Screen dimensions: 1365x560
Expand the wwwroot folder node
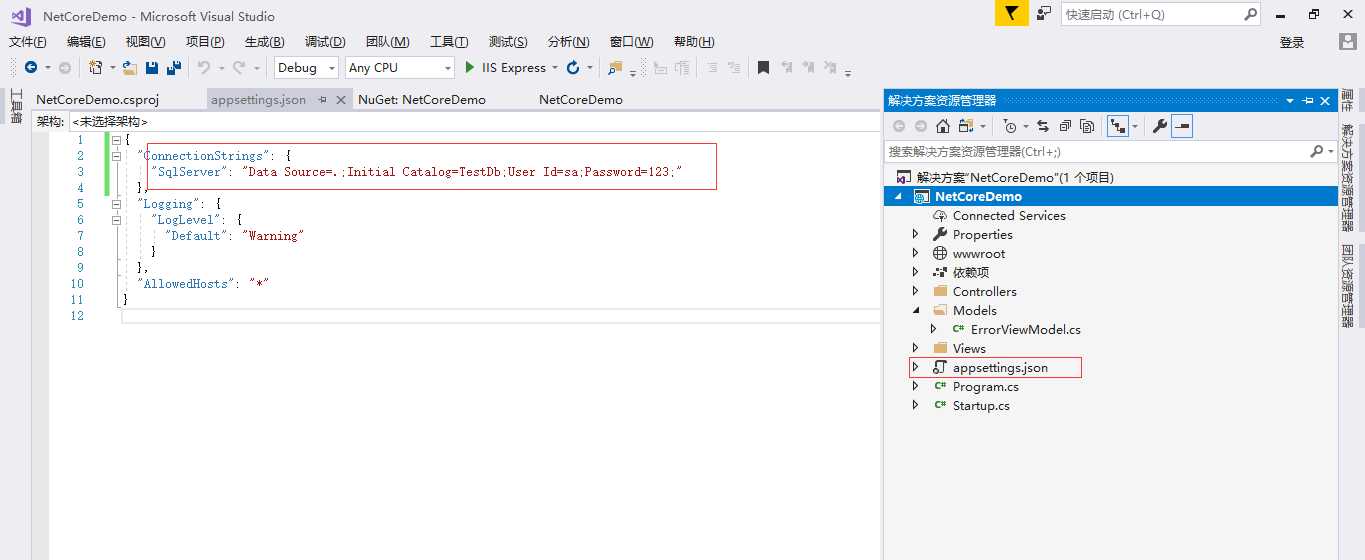915,253
